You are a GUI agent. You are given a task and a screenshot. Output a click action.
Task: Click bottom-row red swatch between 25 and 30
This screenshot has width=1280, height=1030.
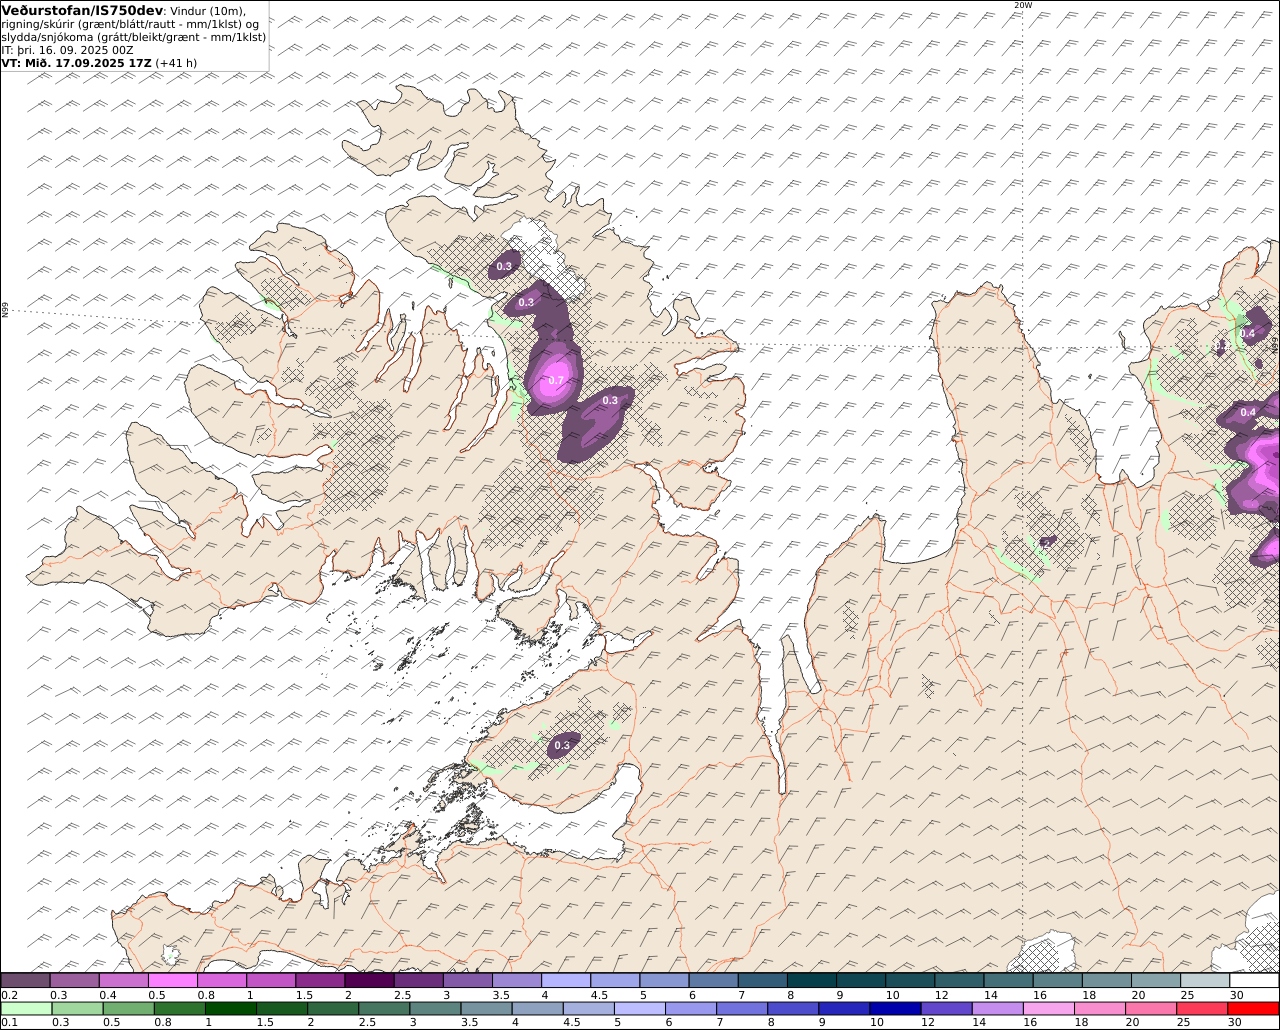[1202, 1008]
